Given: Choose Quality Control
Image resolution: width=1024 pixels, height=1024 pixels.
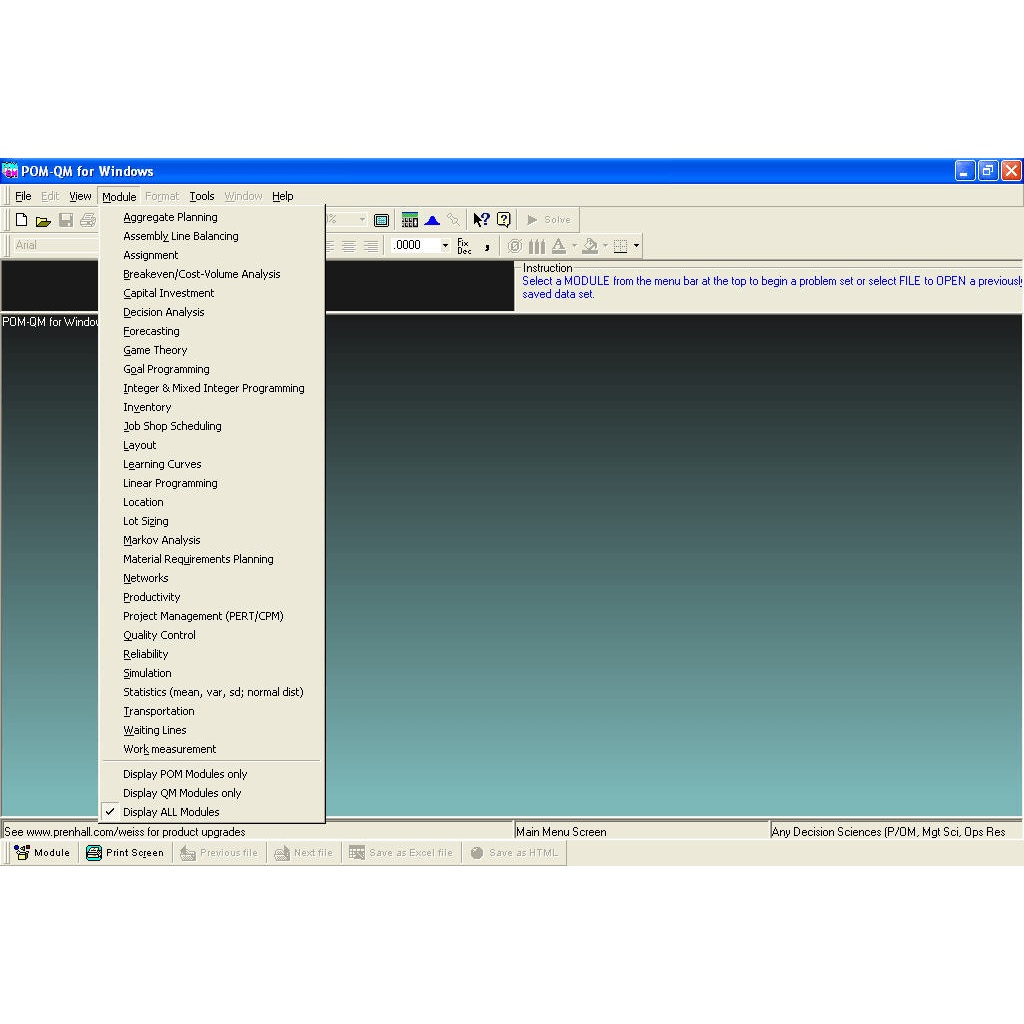Looking at the screenshot, I should pyautogui.click(x=212, y=635).
